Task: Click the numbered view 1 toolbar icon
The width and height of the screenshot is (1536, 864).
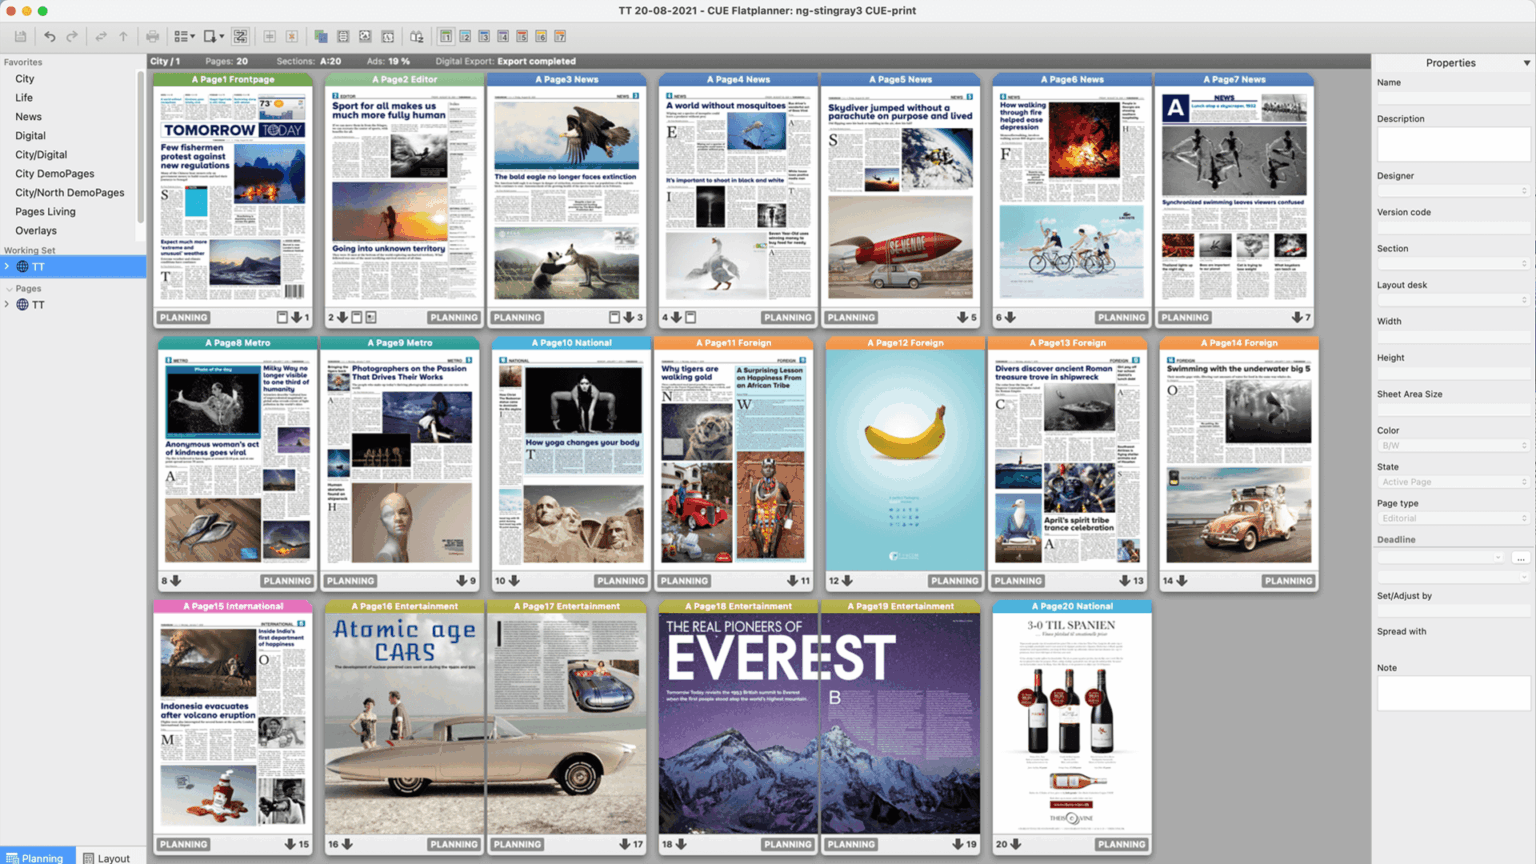Action: (446, 36)
